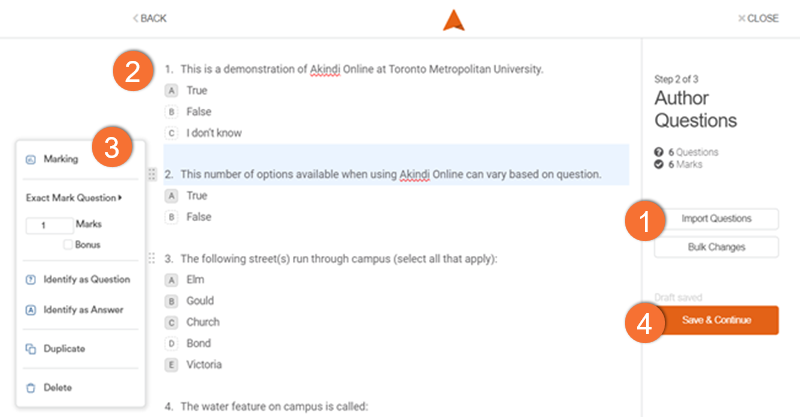Select option A True for question 1
The image size is (800, 417).
coord(172,90)
